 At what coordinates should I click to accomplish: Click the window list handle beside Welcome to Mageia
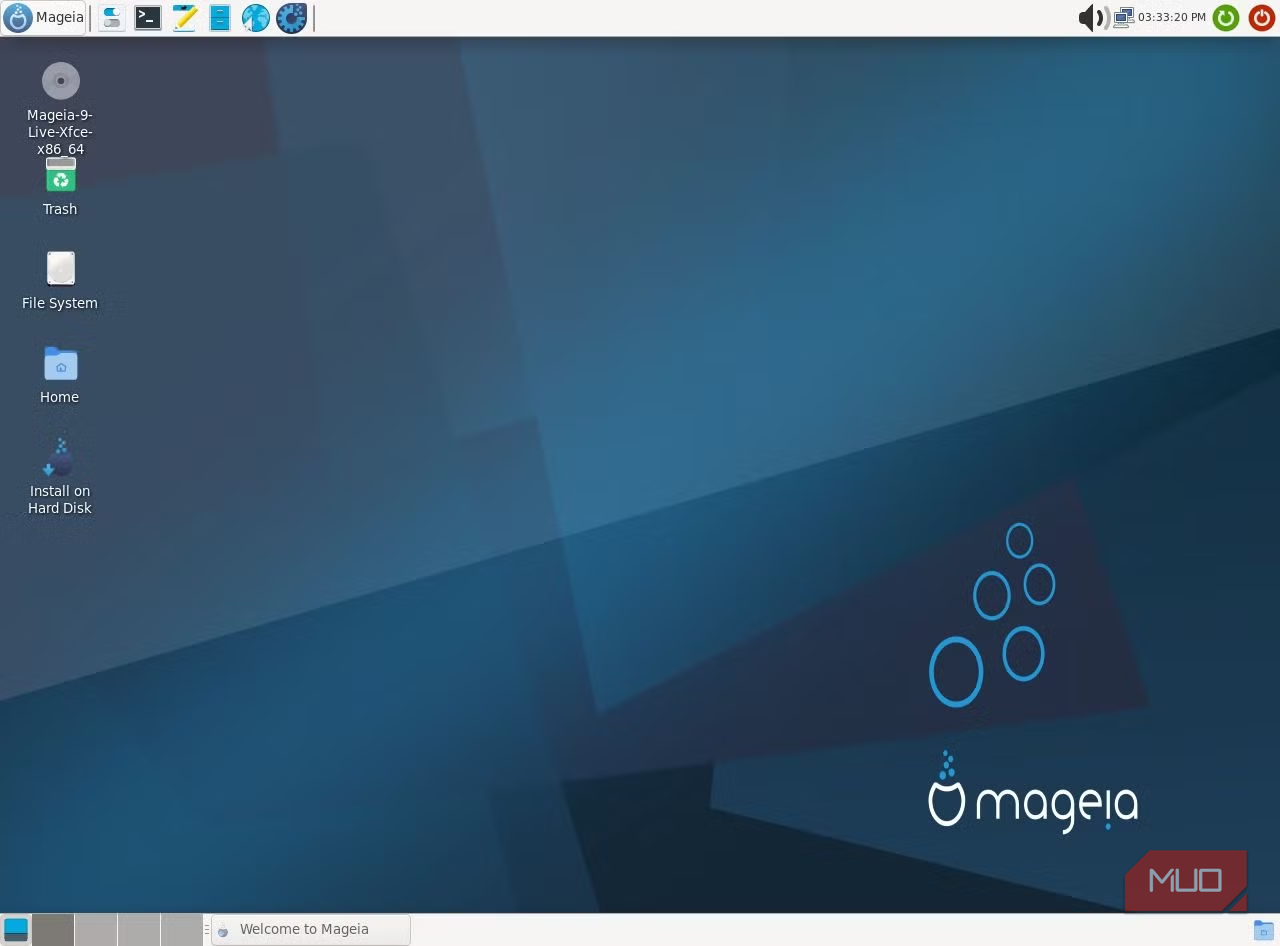click(x=206, y=929)
